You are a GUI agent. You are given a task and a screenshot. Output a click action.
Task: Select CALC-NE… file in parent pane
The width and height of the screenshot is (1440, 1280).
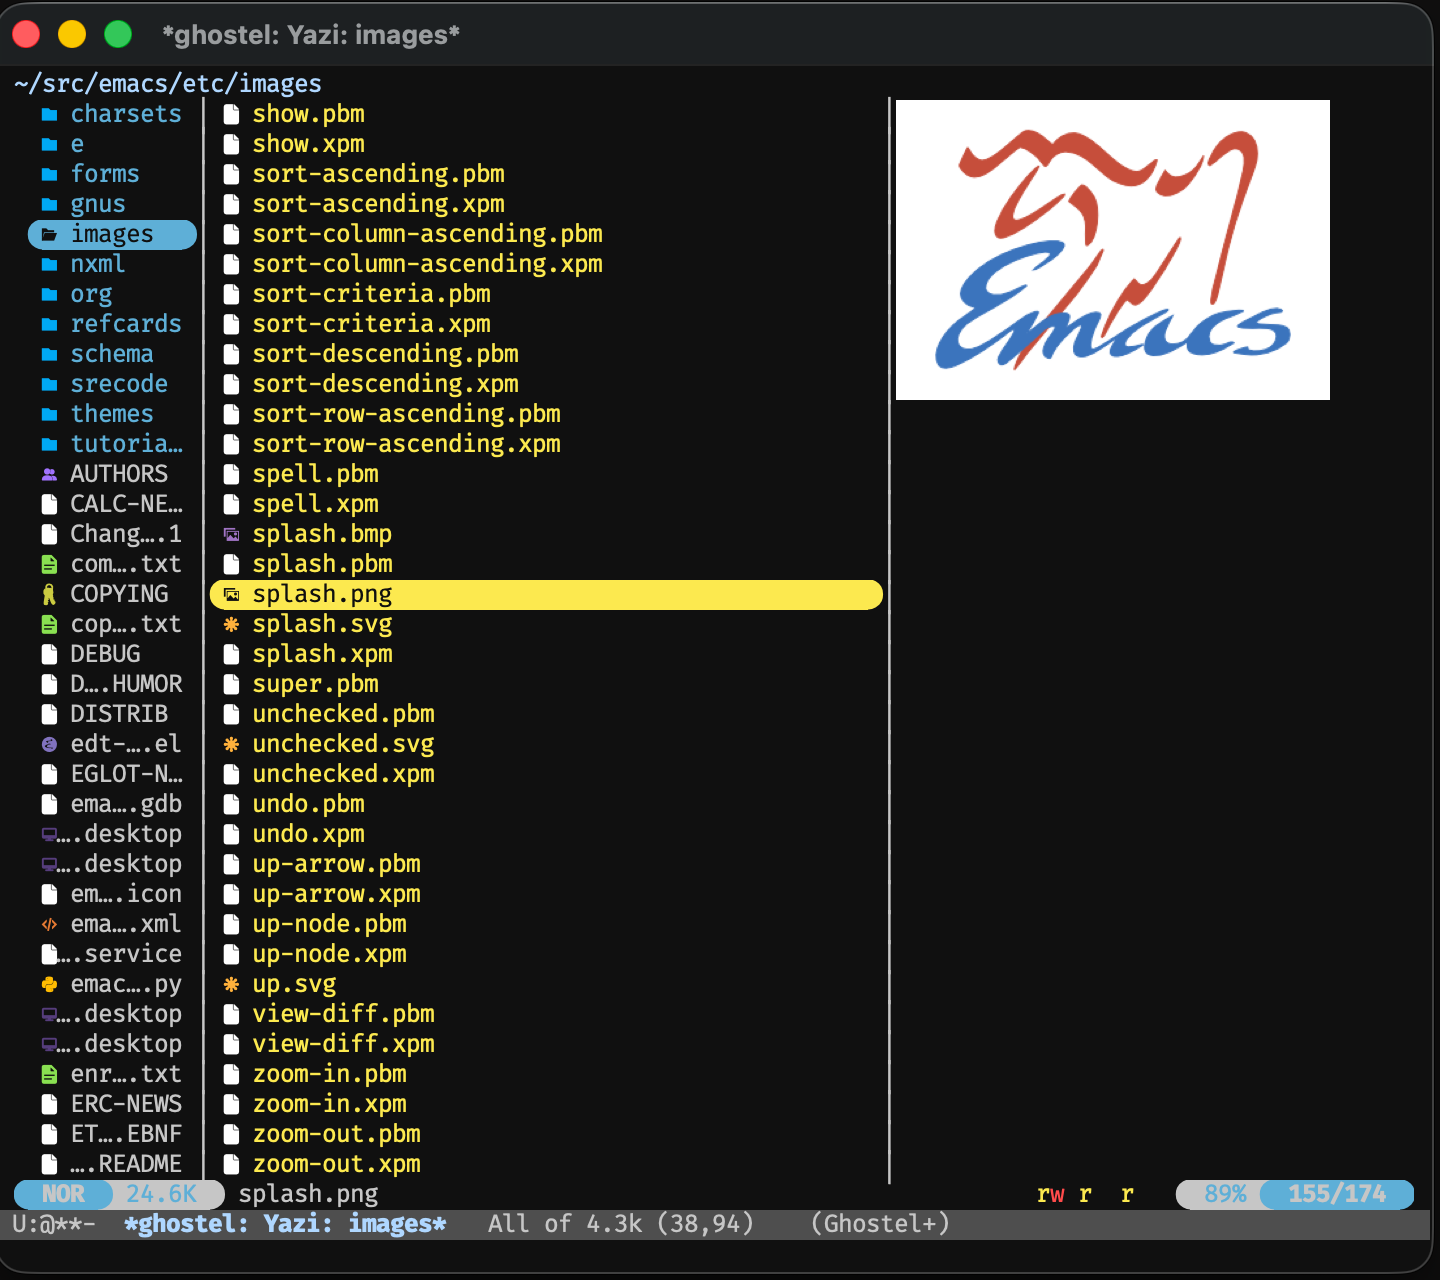pyautogui.click(x=126, y=504)
